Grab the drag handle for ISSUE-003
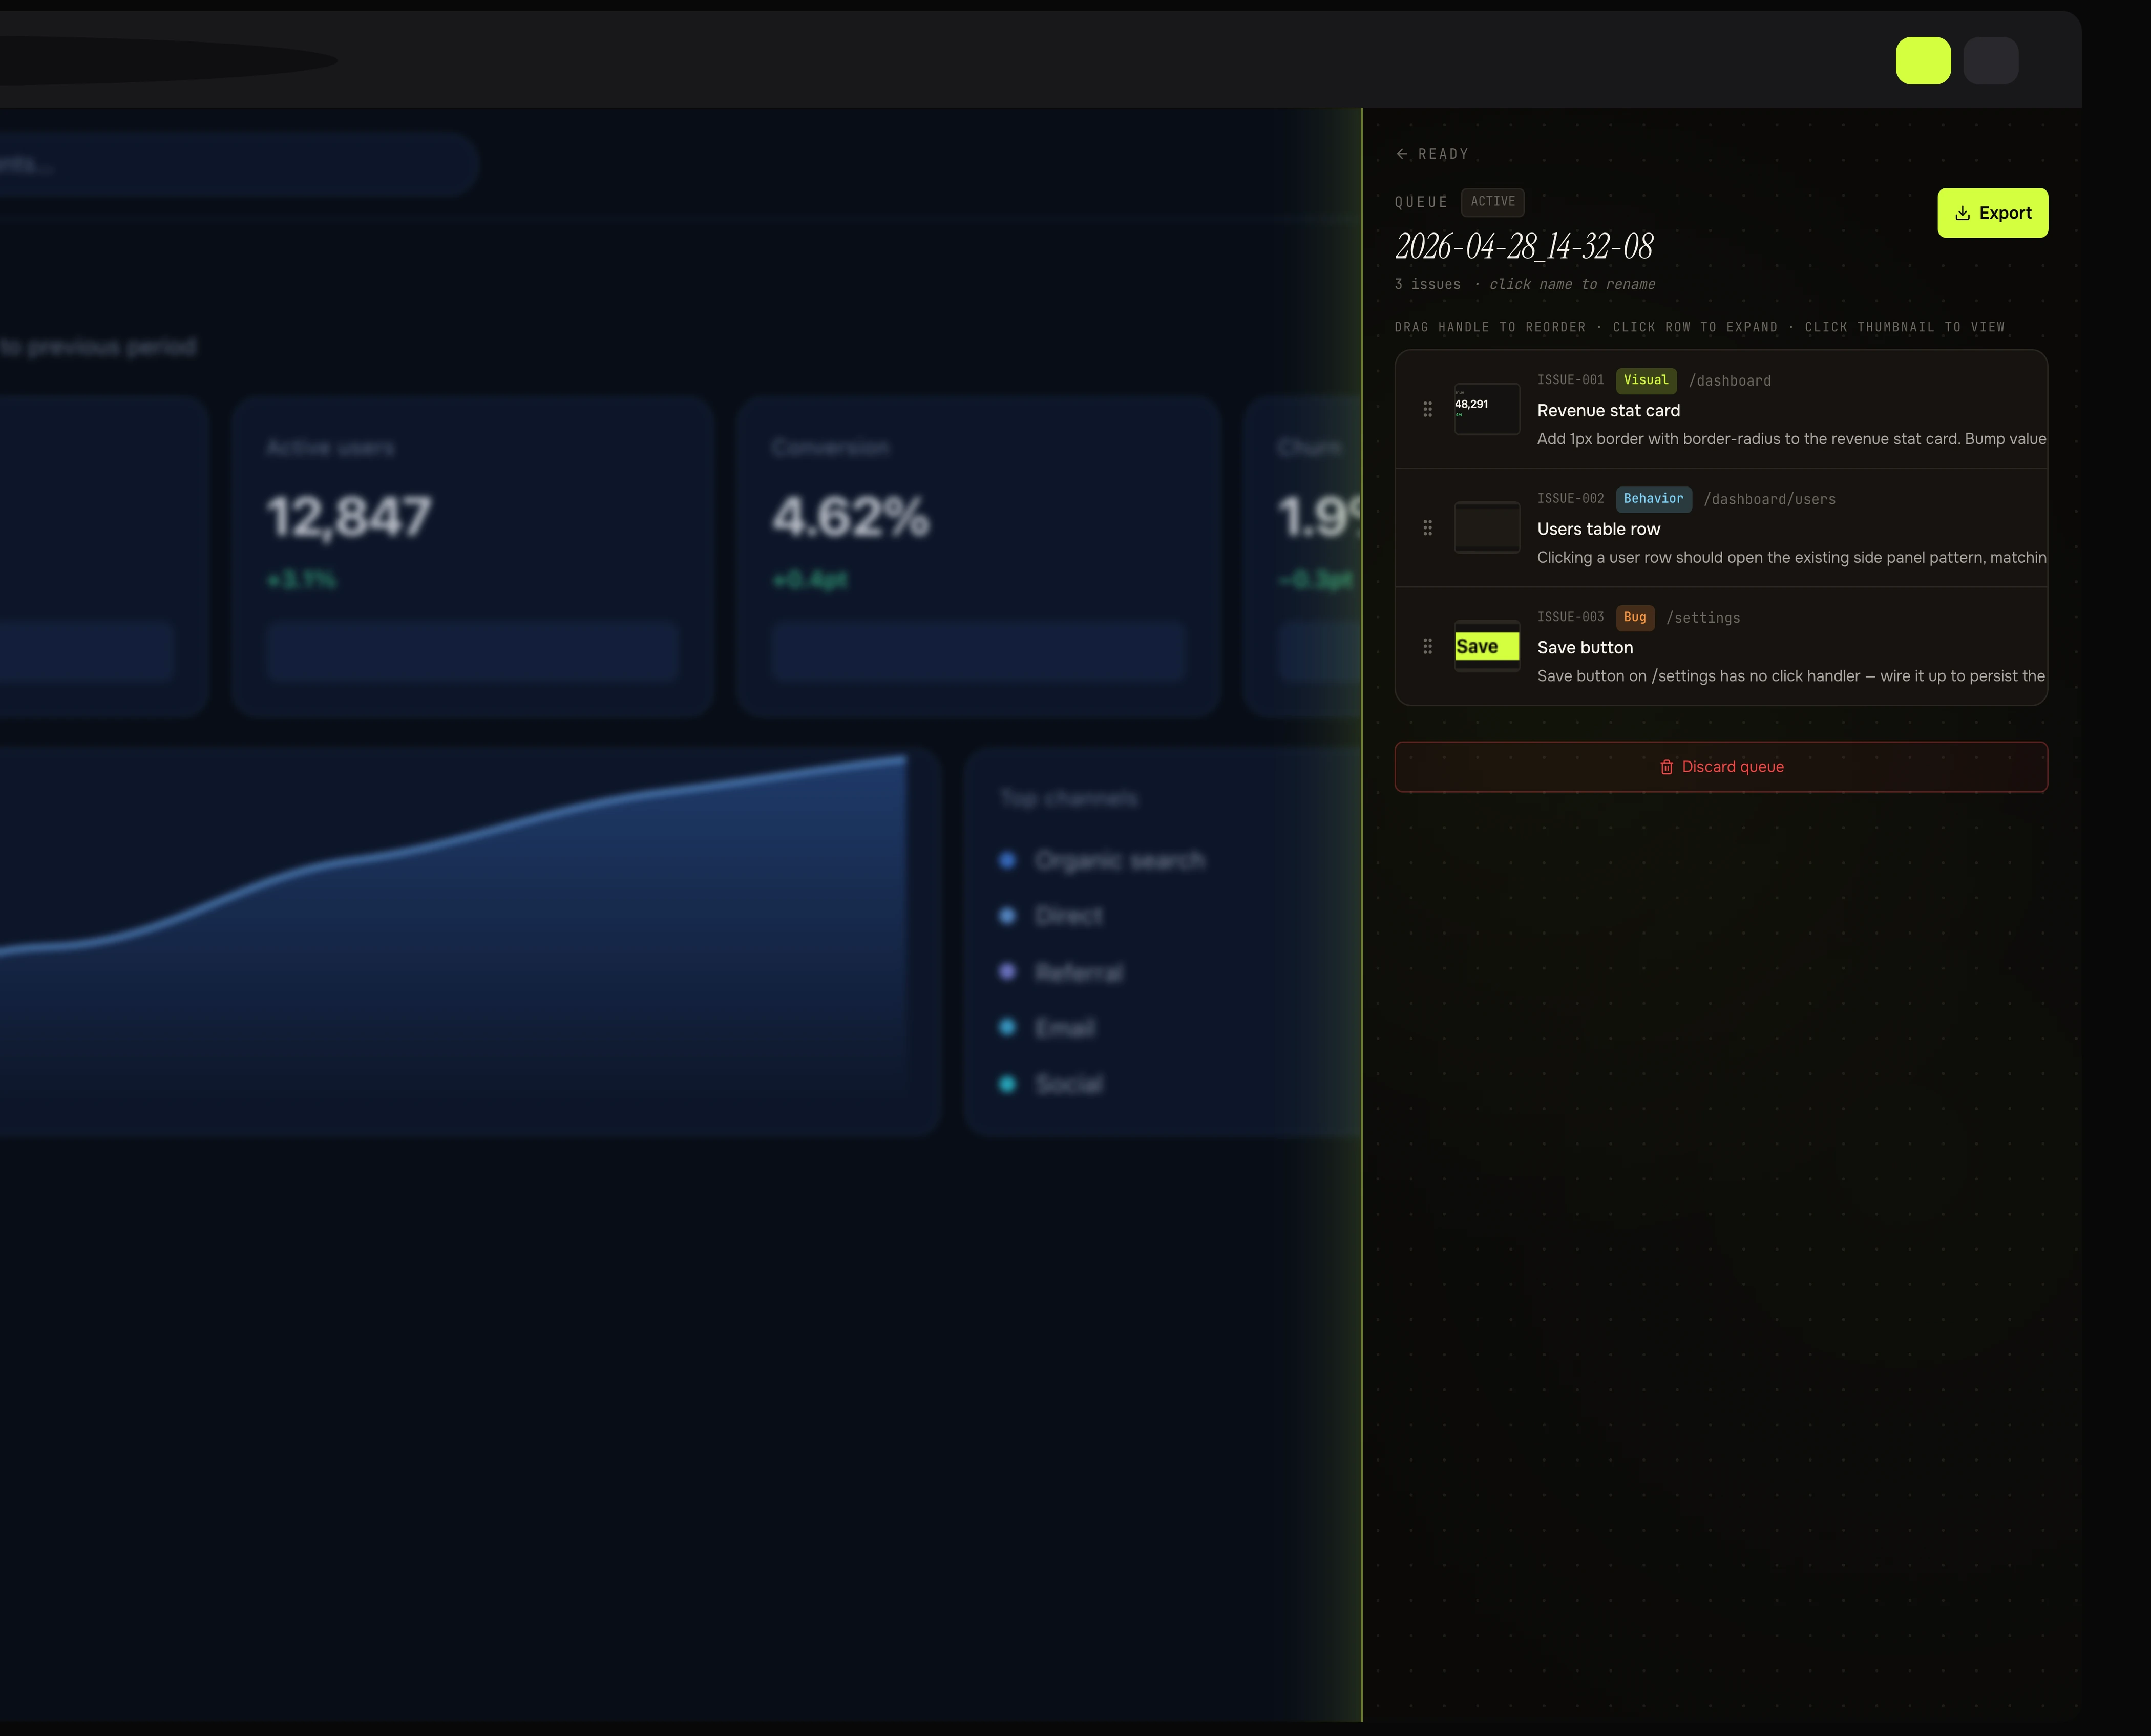The height and width of the screenshot is (1736, 2151). click(1427, 647)
